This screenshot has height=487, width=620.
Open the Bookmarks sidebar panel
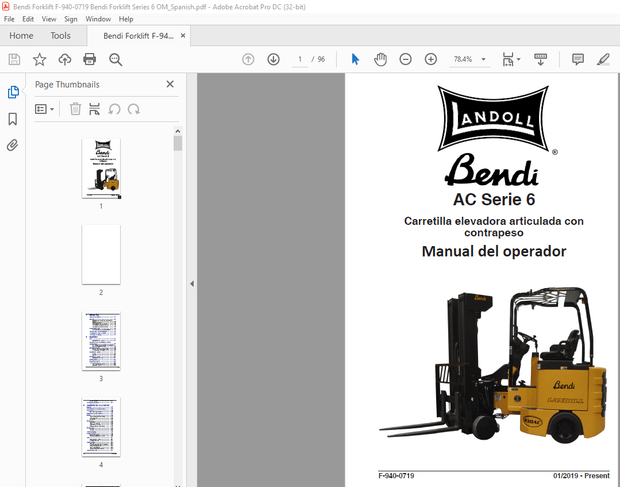pyautogui.click(x=13, y=119)
